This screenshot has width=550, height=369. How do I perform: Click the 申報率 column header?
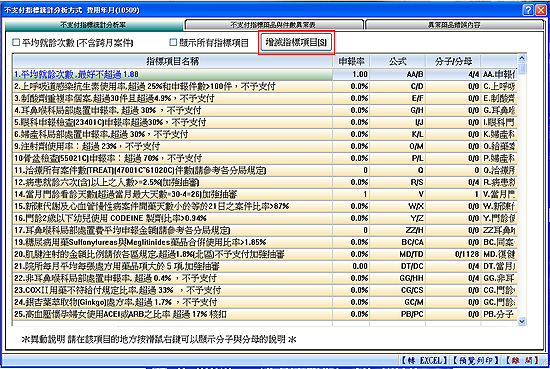click(x=351, y=62)
